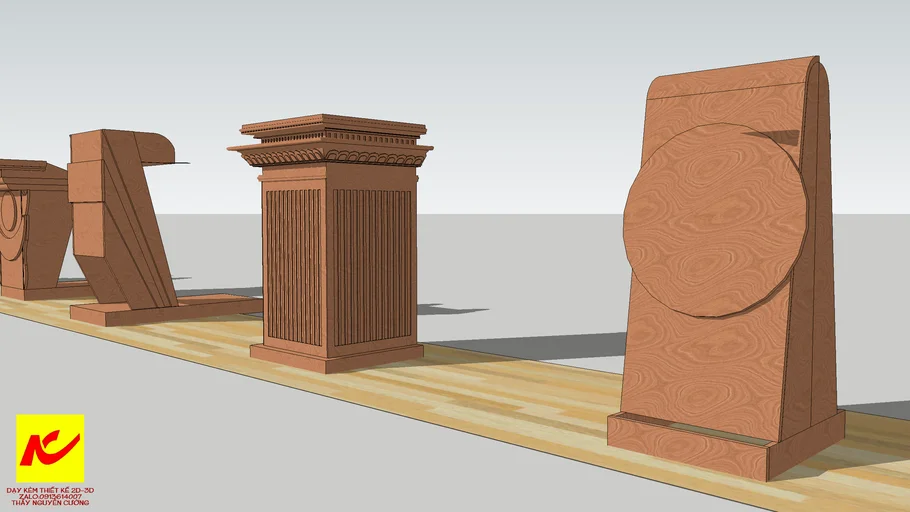The width and height of the screenshot is (910, 512).
Task: Click the 'THẦY NGUYỄN CƯỜNG' caption
Action: coord(50,503)
